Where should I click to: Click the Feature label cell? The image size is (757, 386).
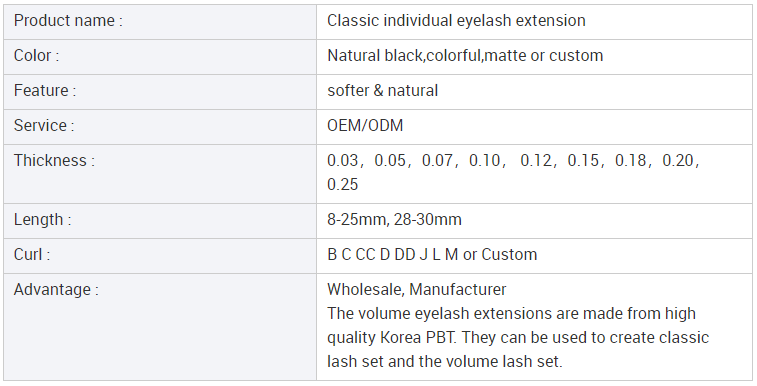(160, 92)
